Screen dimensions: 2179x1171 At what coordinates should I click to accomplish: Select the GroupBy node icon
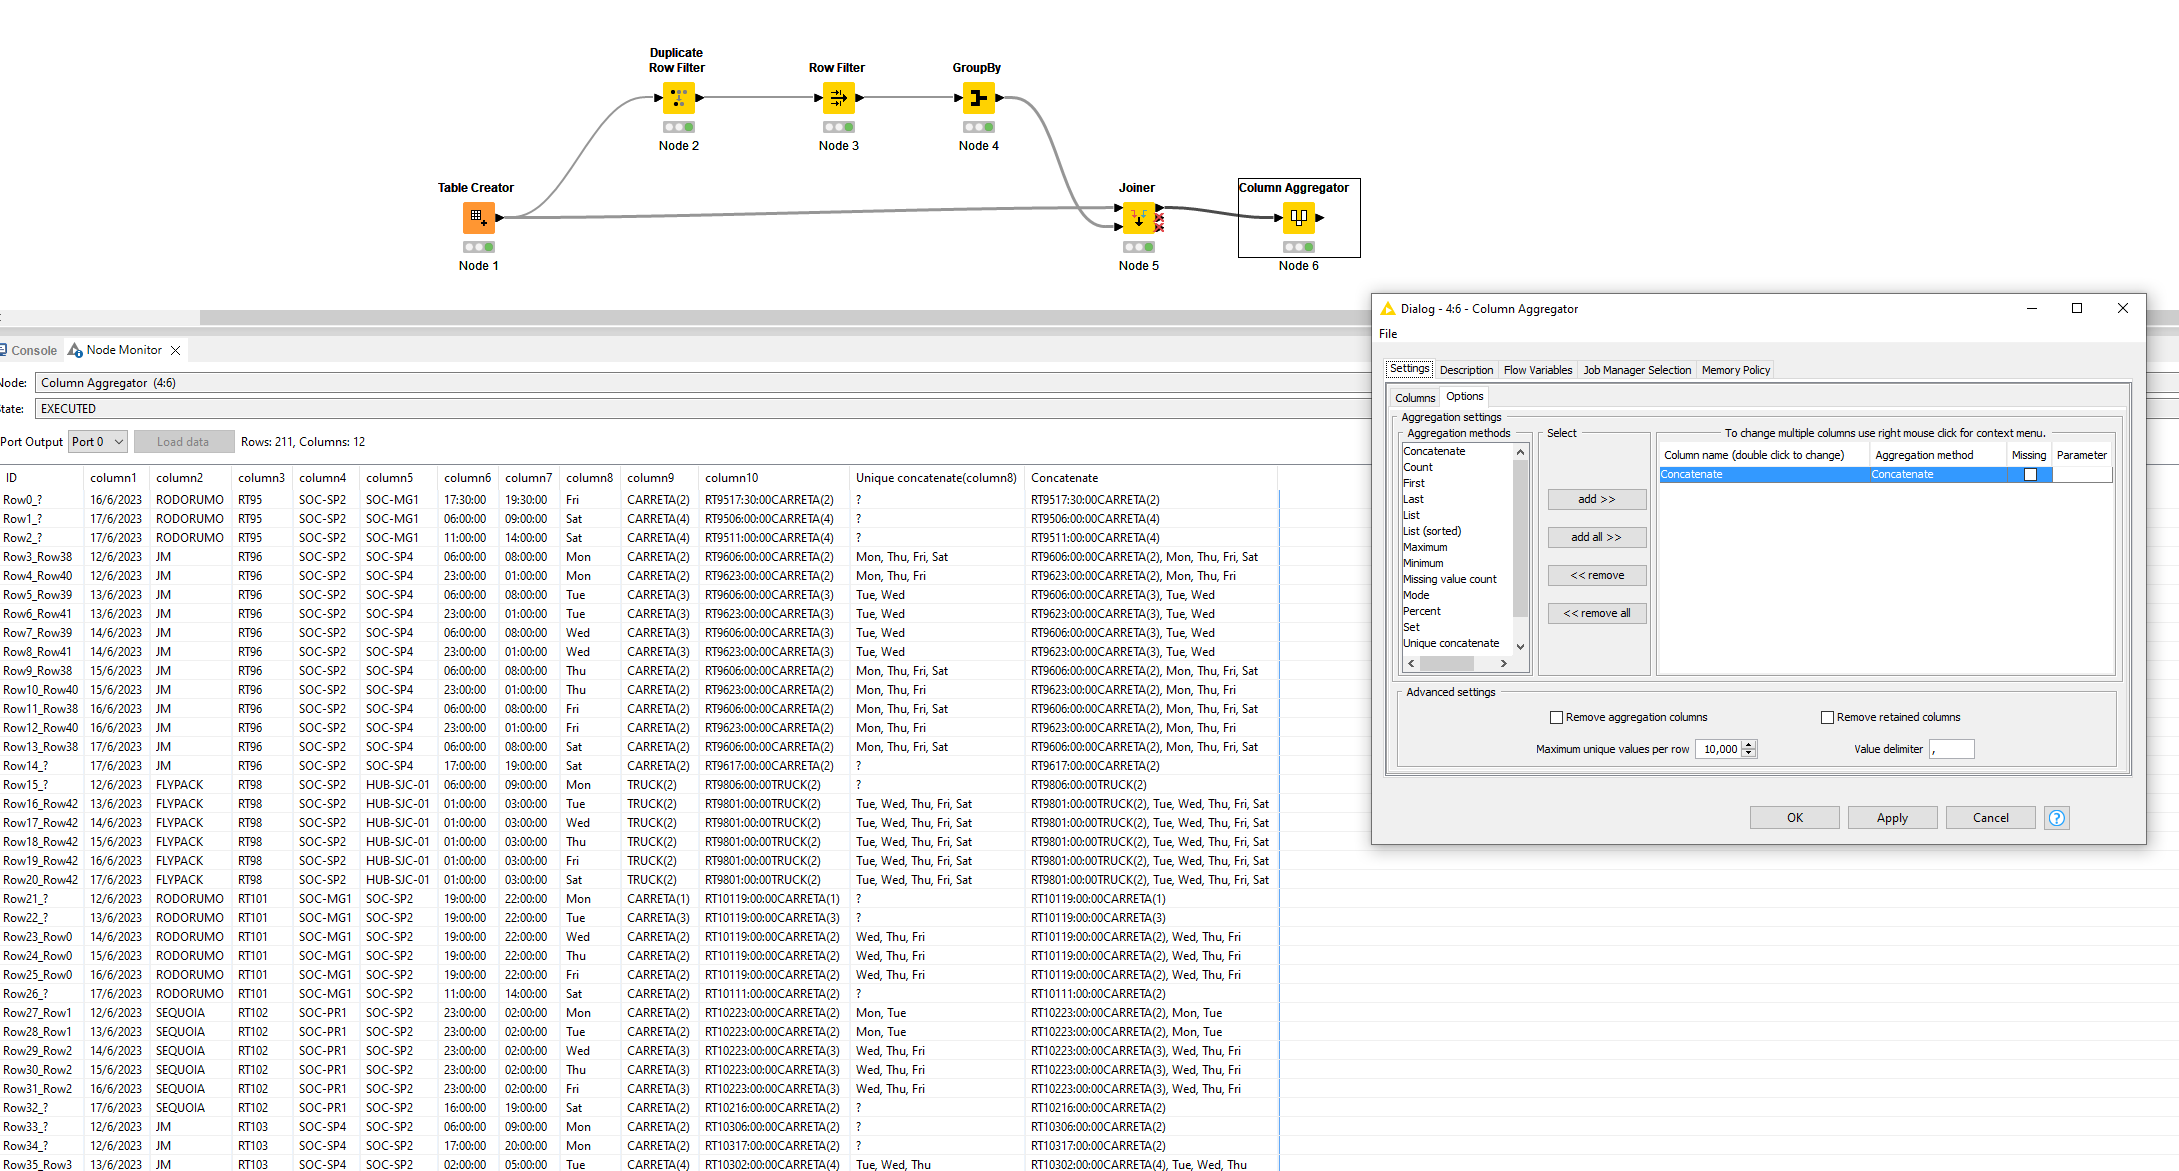click(x=978, y=97)
